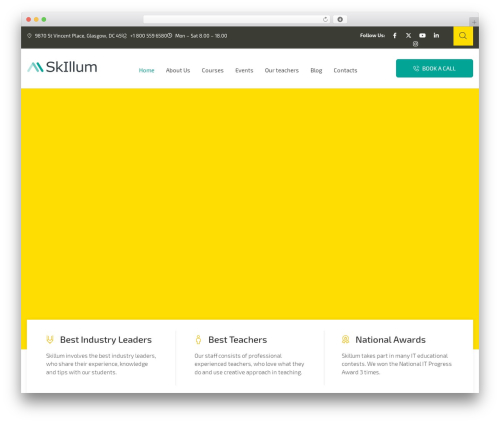Screen dimensions: 500x423
Task: Go to the Home menu item
Action: (x=146, y=70)
